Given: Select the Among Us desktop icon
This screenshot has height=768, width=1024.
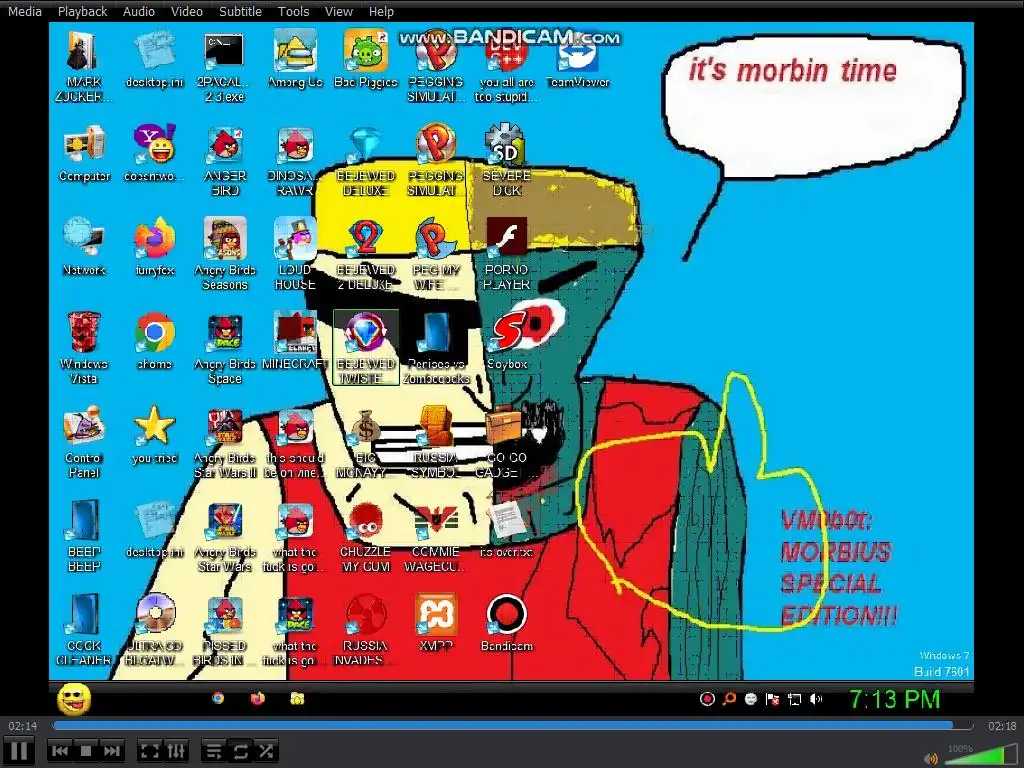Looking at the screenshot, I should click(295, 60).
